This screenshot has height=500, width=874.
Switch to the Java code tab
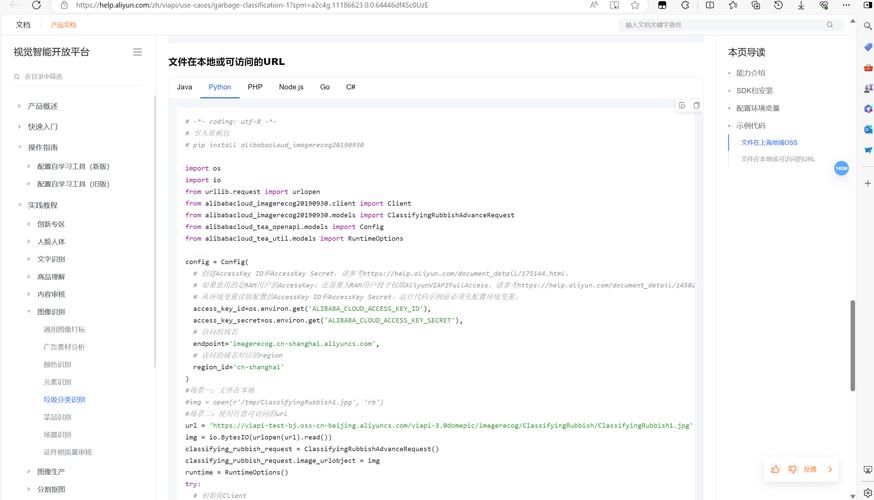pos(185,87)
